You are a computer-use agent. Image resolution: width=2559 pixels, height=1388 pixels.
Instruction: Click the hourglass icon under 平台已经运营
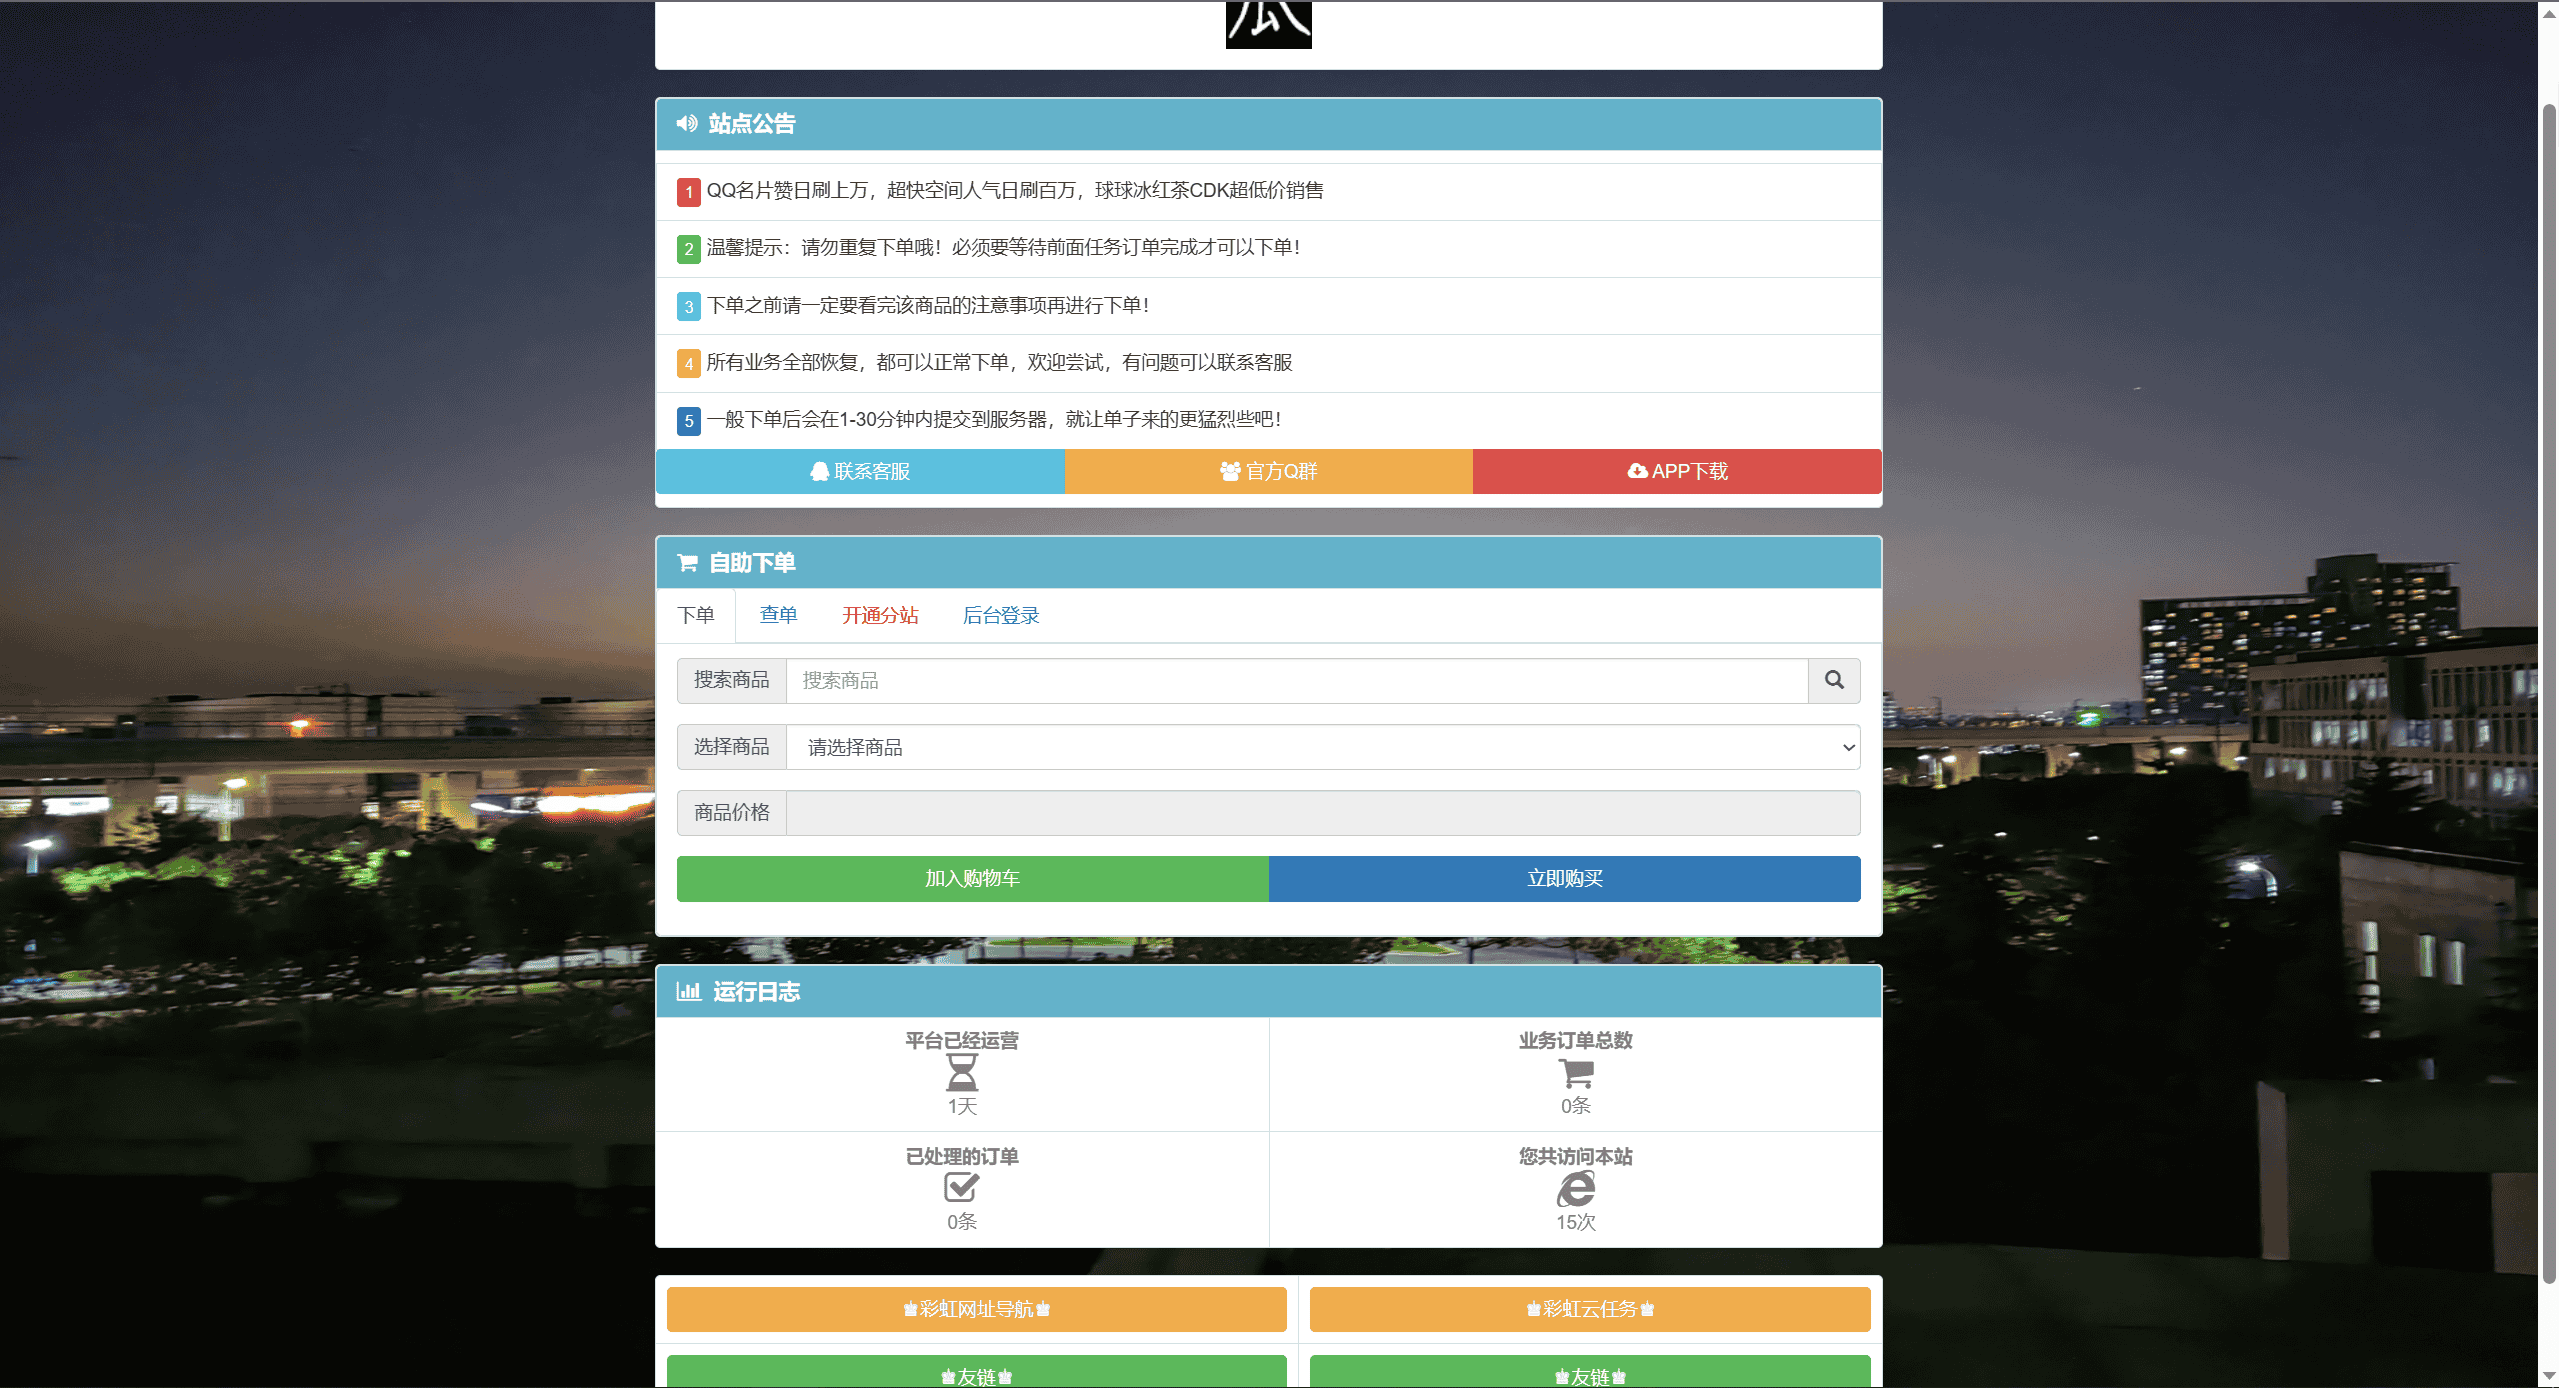tap(961, 1072)
